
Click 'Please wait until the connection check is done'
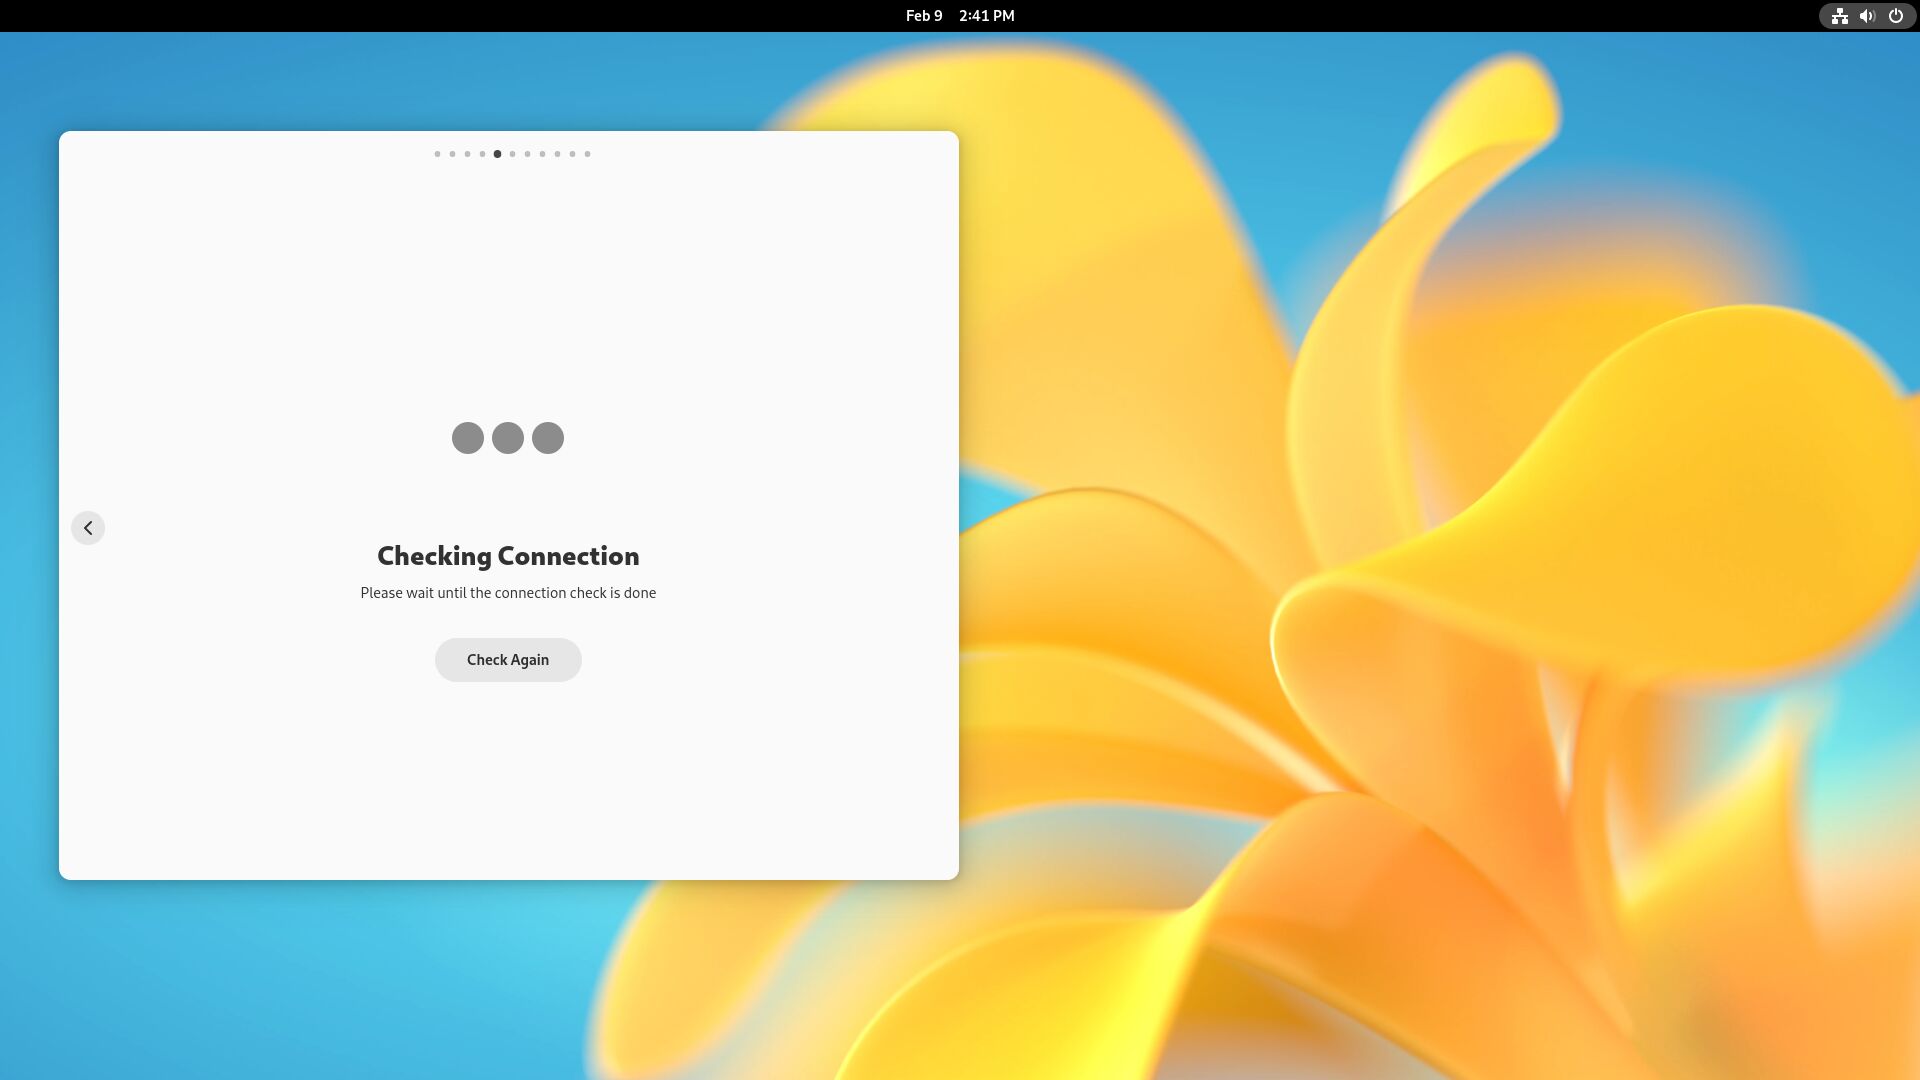tap(508, 593)
